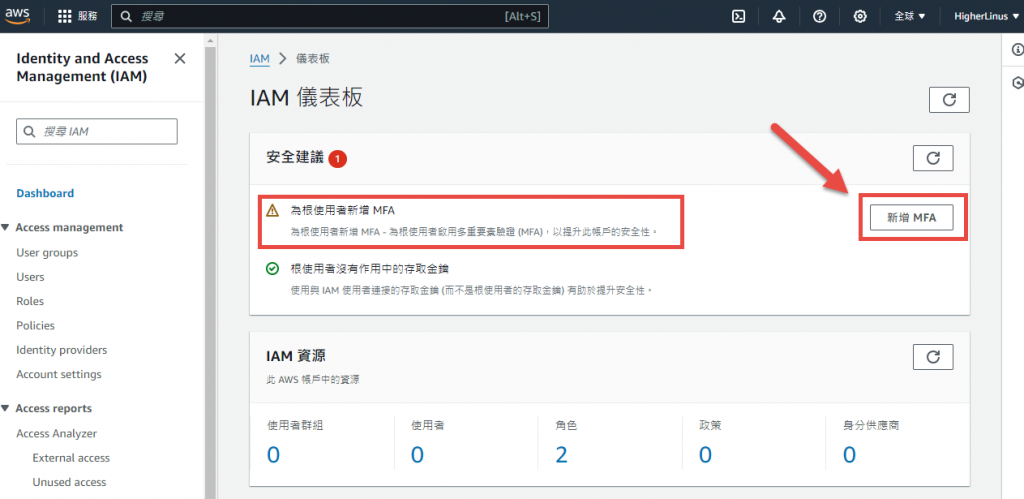Screen dimensions: 1024x499
Task: Click the red security recommendations badge
Action: click(x=338, y=159)
